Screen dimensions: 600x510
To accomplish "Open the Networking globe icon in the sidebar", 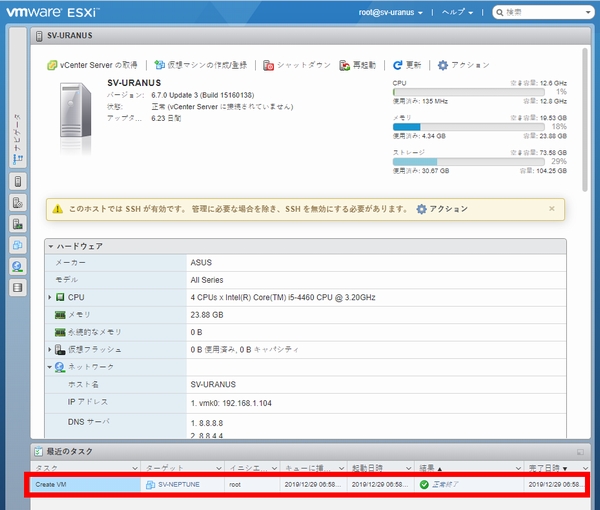I will tap(18, 267).
